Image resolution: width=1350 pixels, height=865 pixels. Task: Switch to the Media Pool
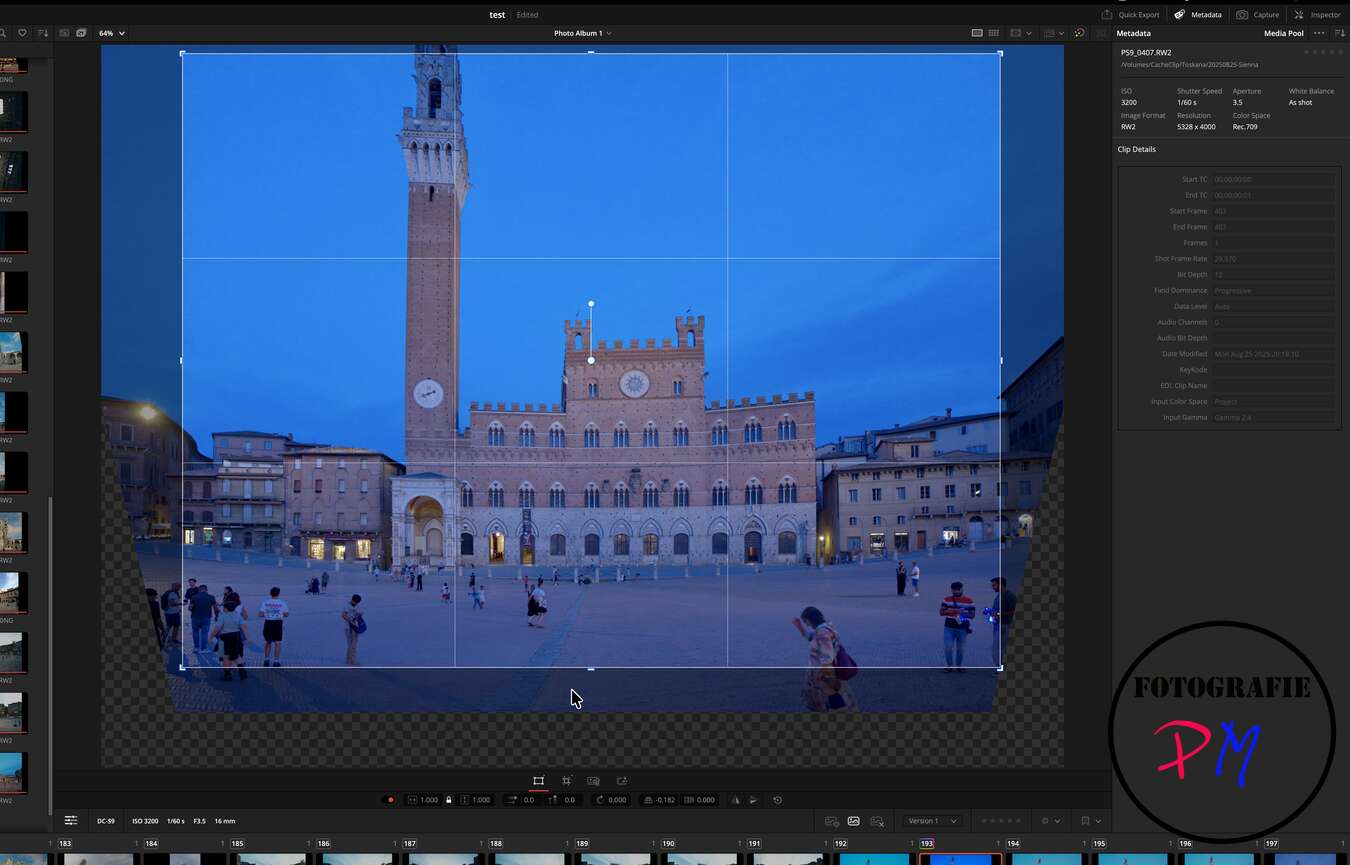click(1283, 33)
